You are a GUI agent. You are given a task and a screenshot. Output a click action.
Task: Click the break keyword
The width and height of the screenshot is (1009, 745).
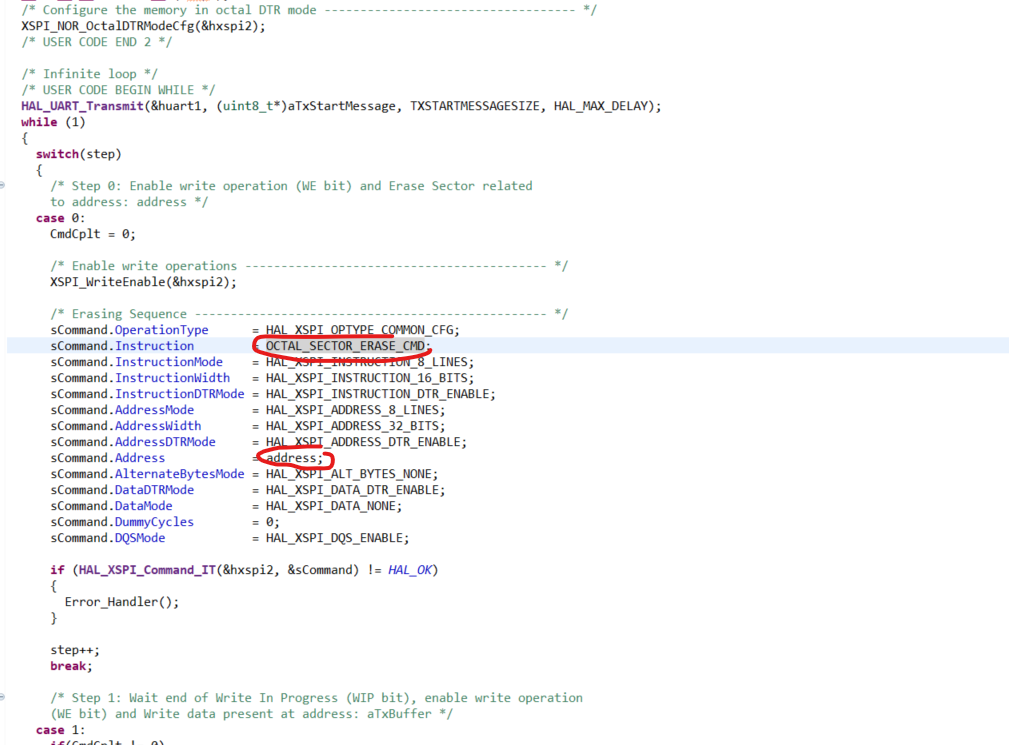tap(65, 665)
